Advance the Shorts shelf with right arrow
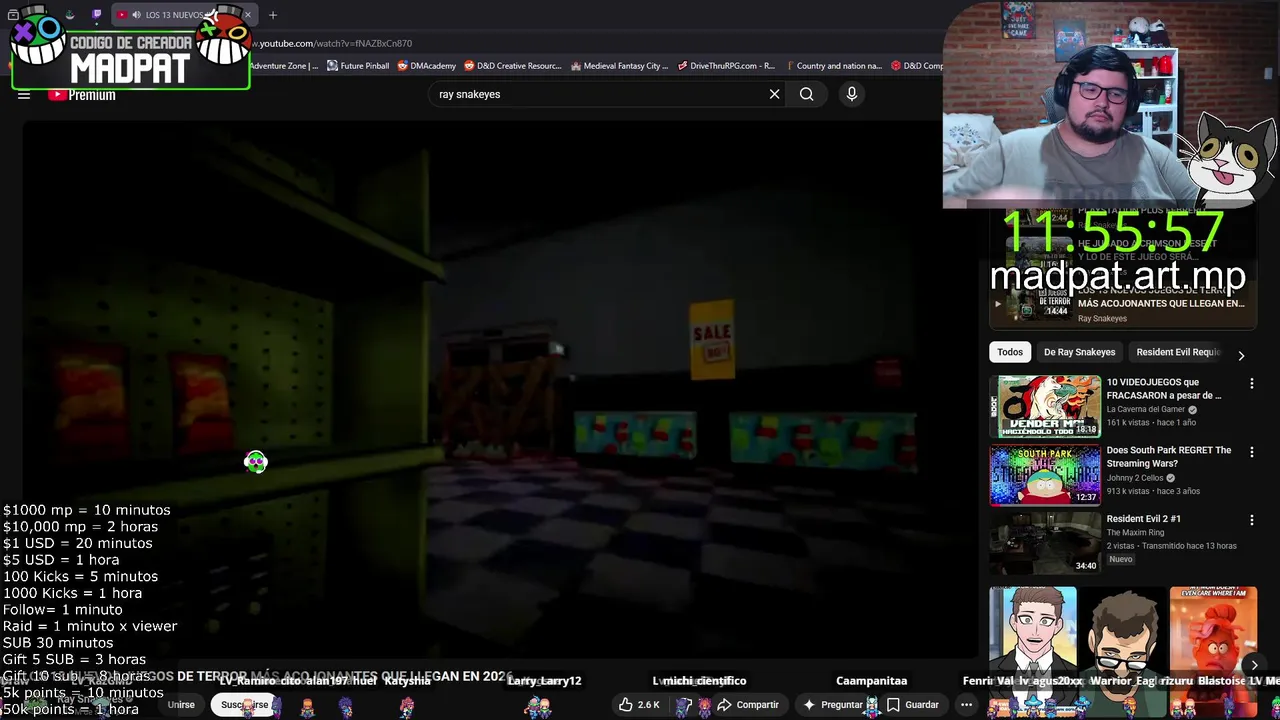Viewport: 1280px width, 720px height. coord(1254,665)
